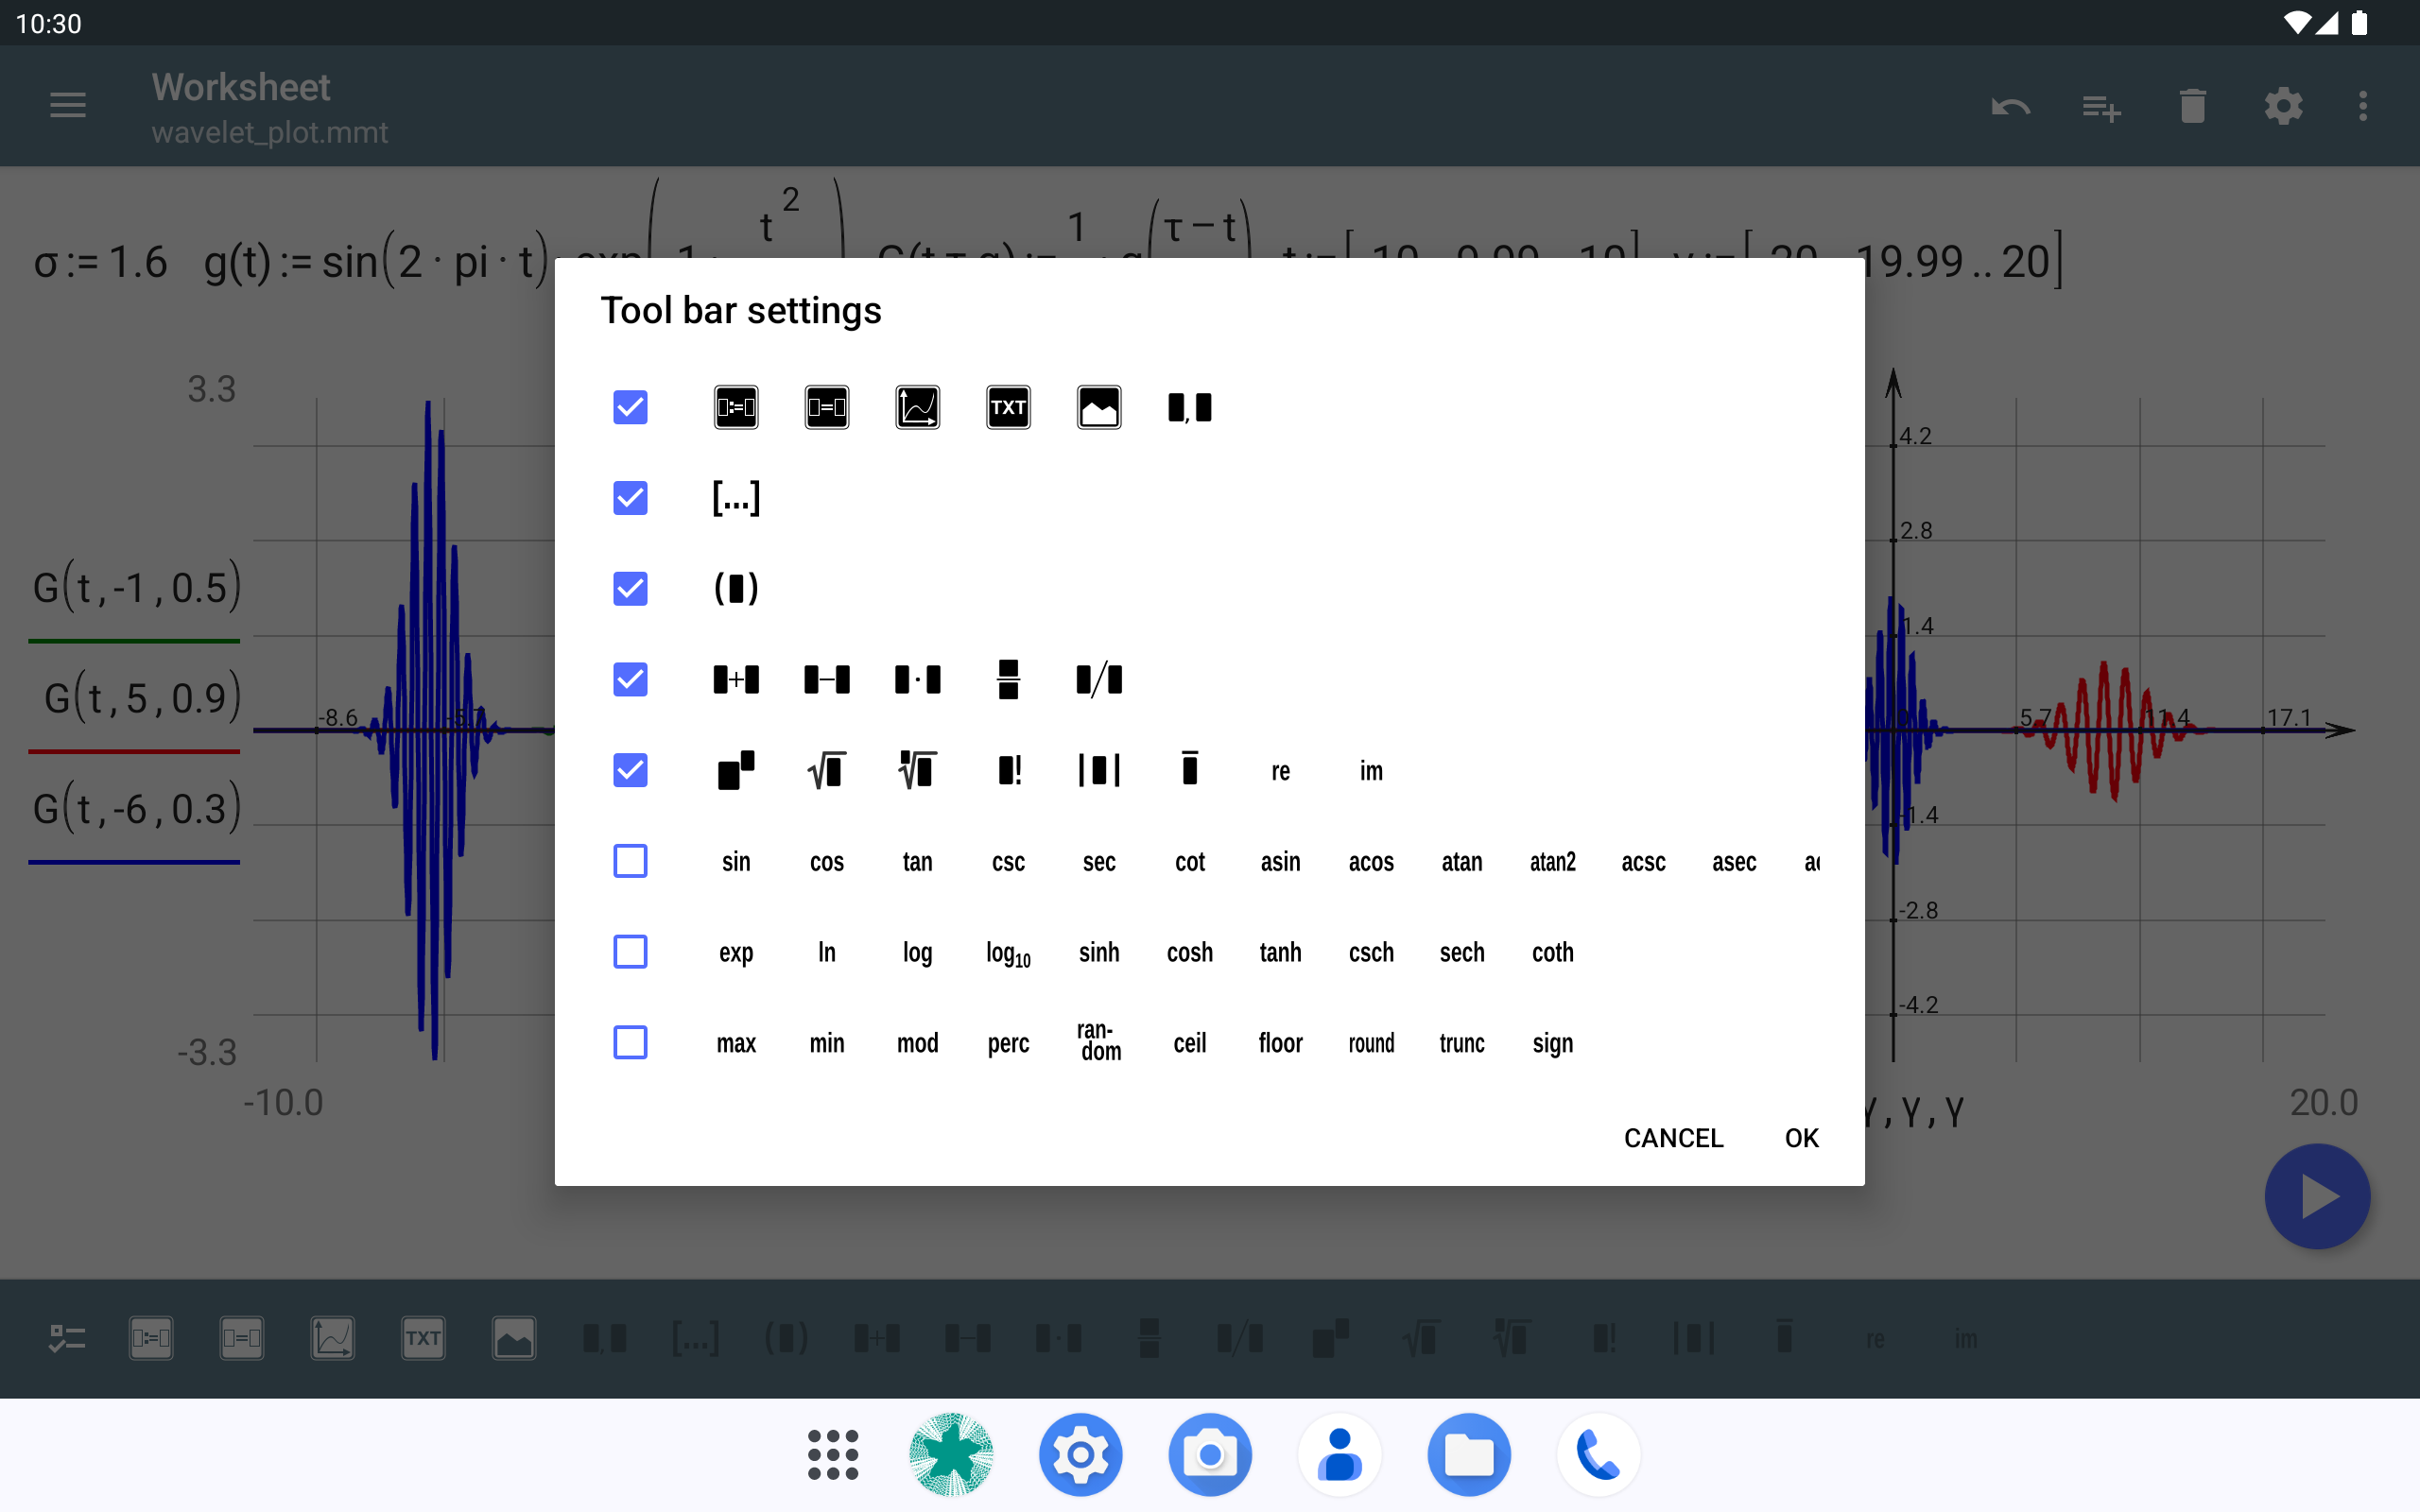The image size is (2420, 1512).
Task: Uncheck the [...] interval row checkbox
Action: click(x=630, y=498)
